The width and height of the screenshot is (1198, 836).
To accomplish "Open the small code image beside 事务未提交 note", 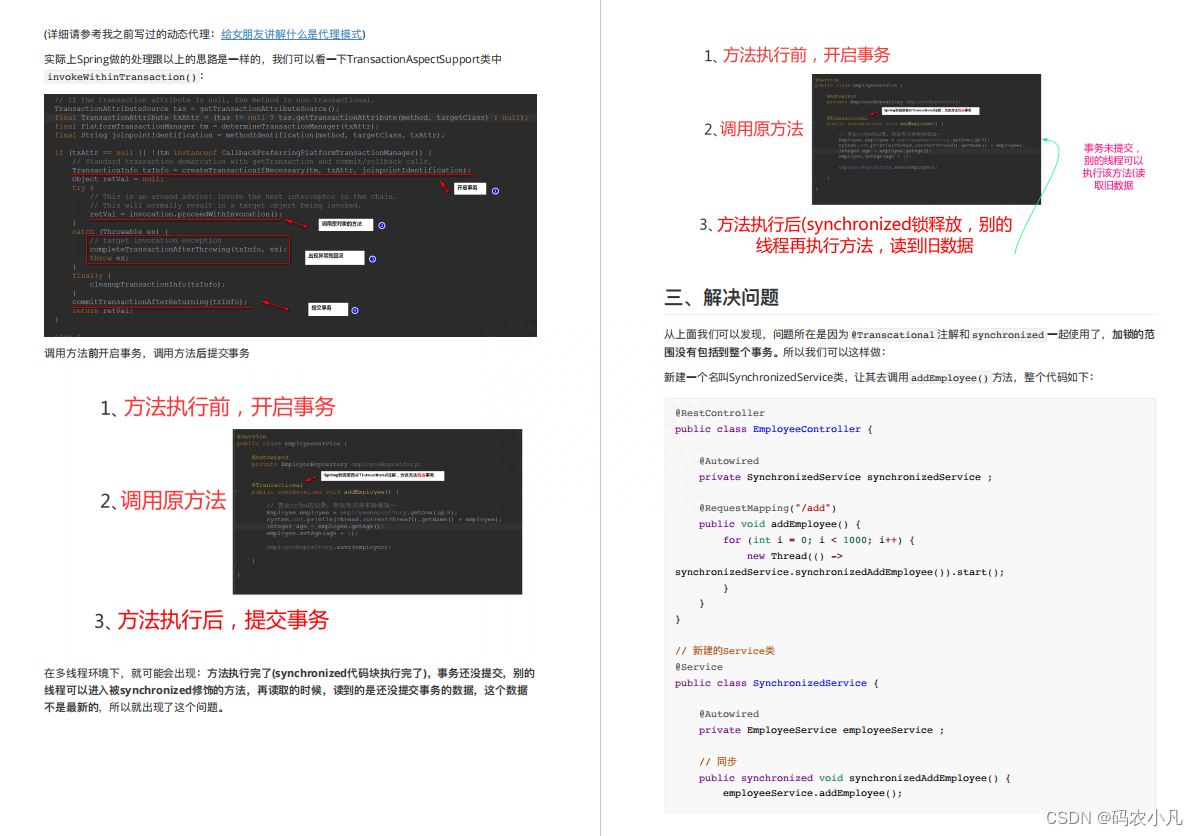I will click(926, 139).
